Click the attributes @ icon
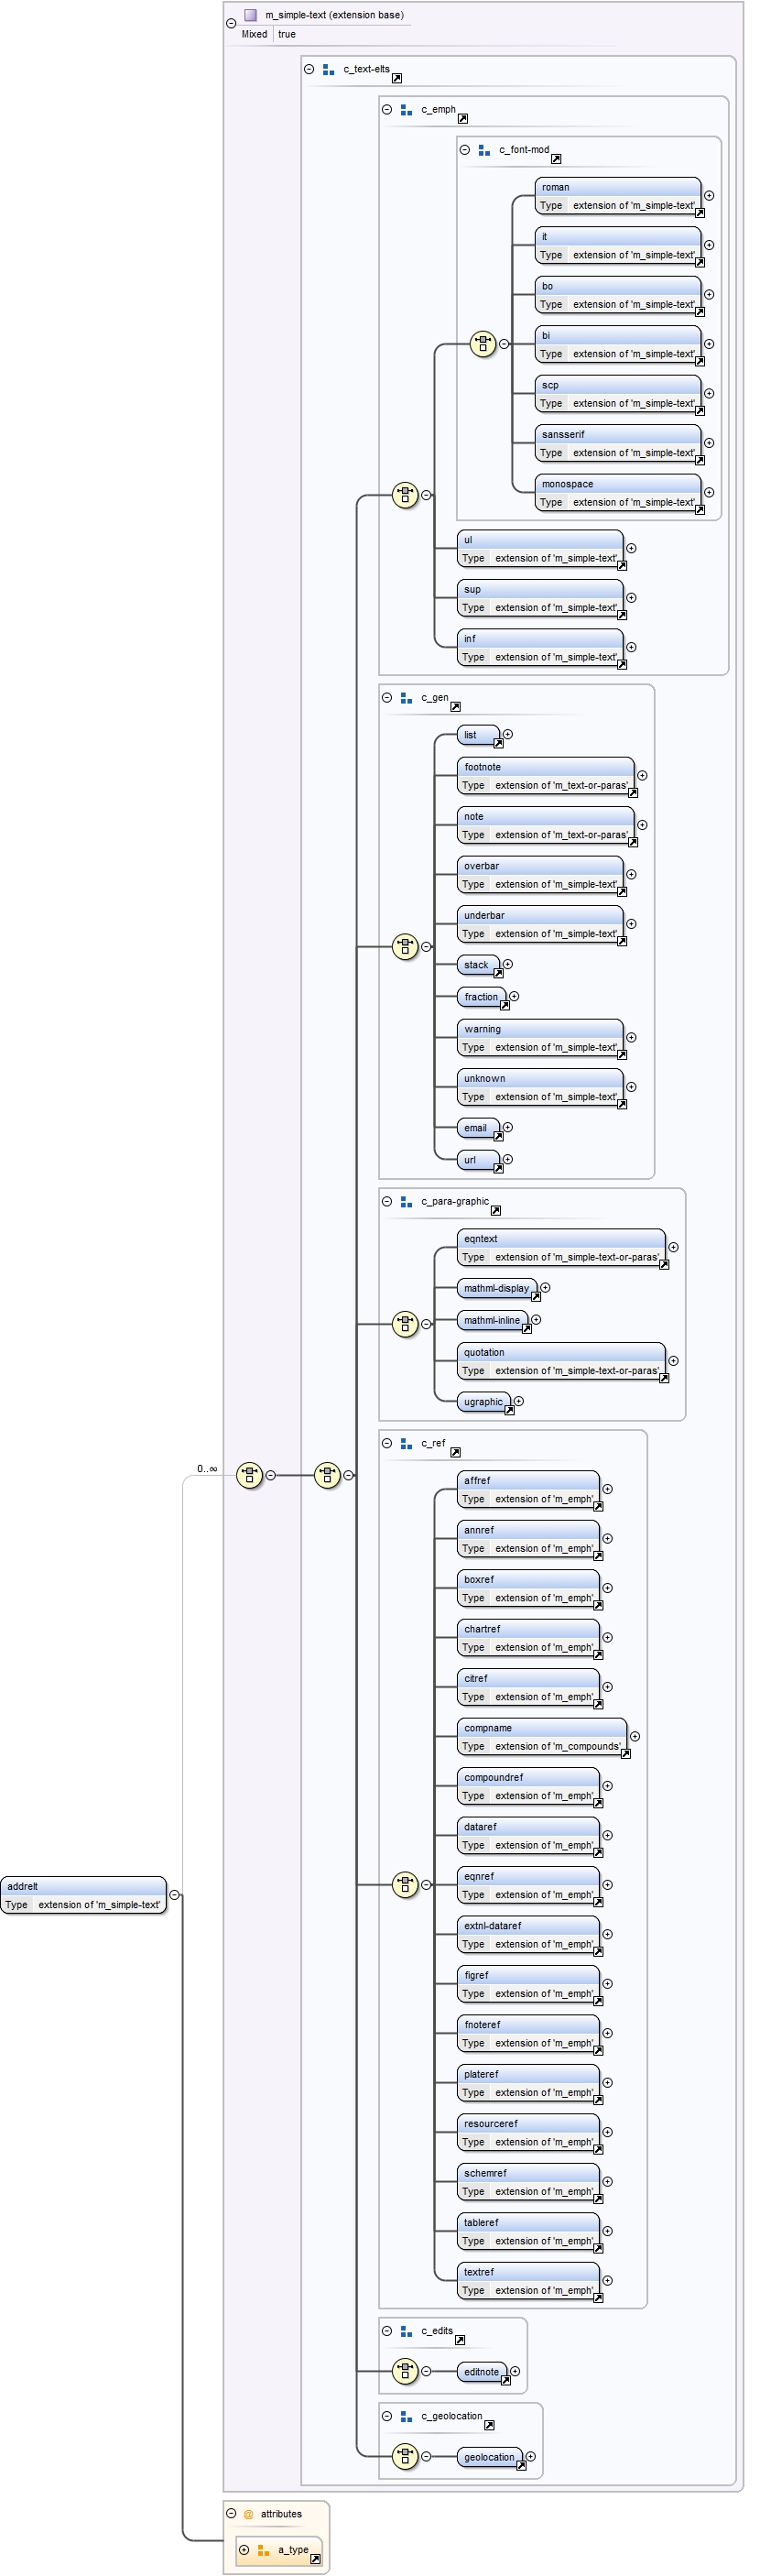The height and width of the screenshot is (2576, 760). click(248, 2514)
